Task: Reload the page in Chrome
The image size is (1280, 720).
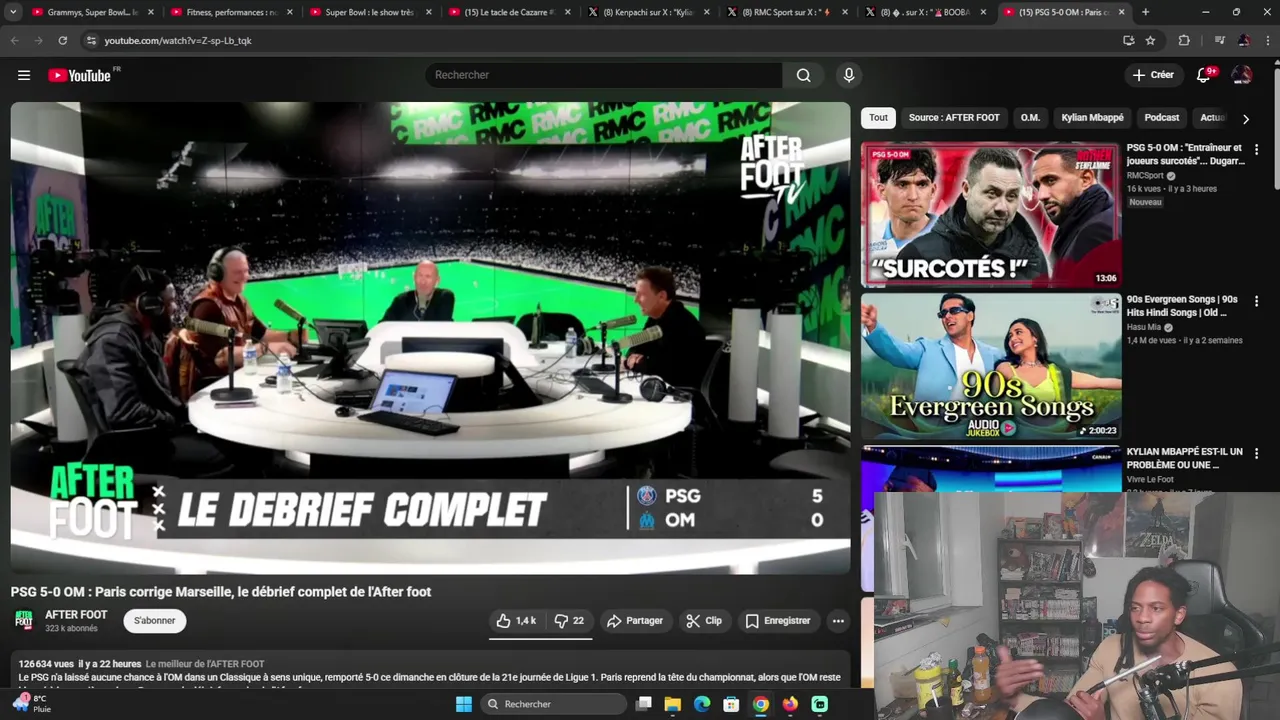Action: click(63, 40)
